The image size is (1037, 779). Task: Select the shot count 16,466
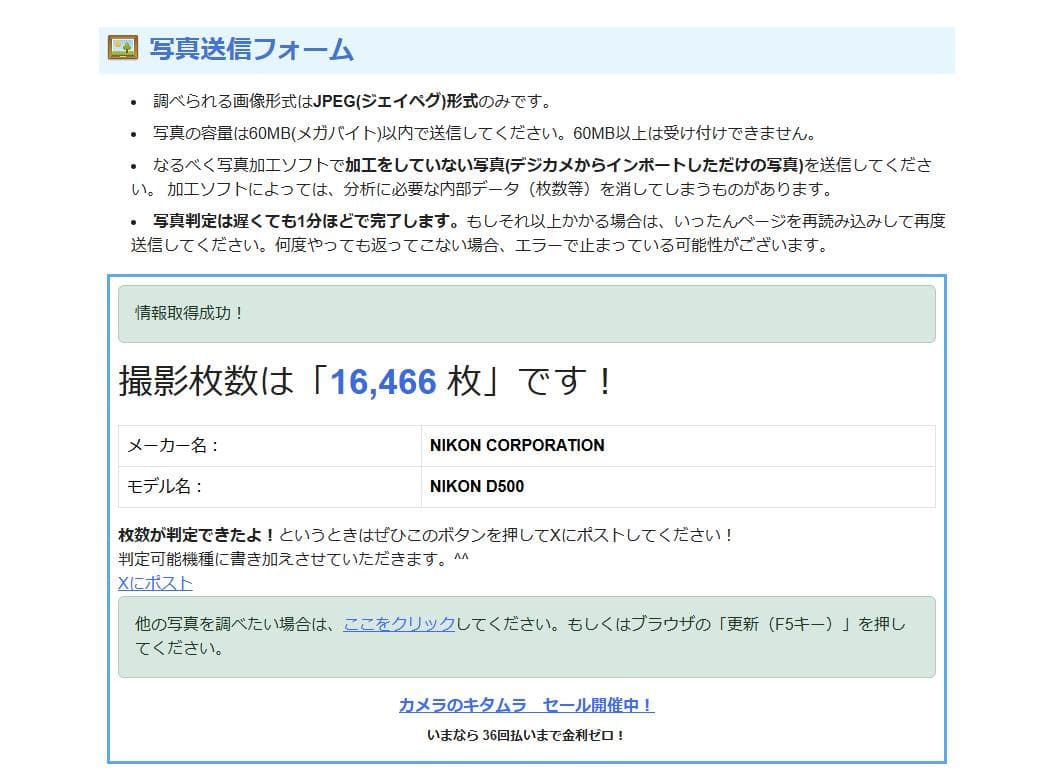384,382
